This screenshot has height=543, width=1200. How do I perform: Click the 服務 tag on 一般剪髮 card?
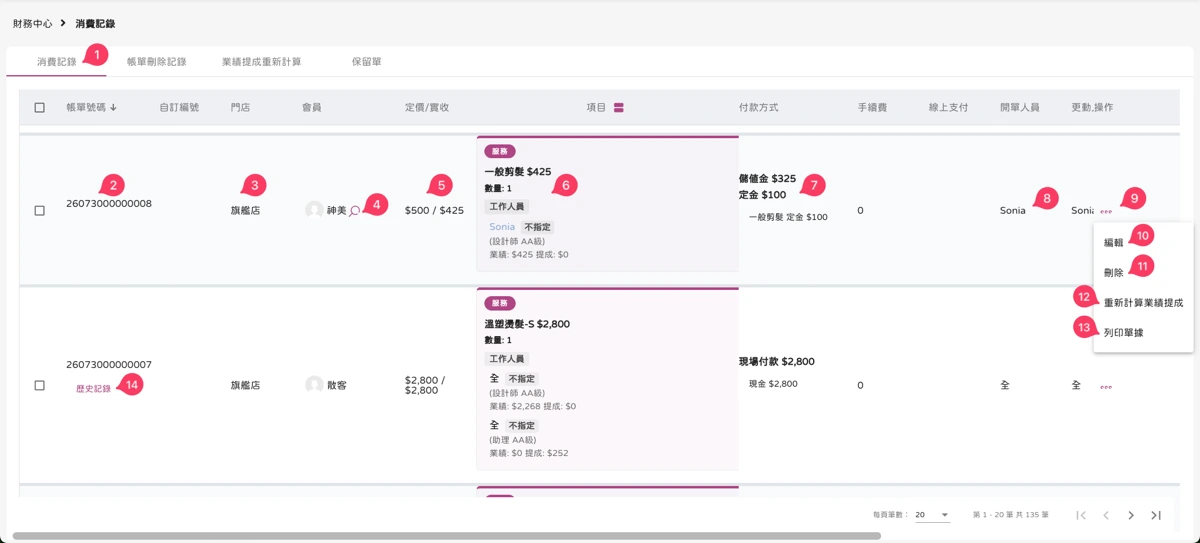click(500, 151)
